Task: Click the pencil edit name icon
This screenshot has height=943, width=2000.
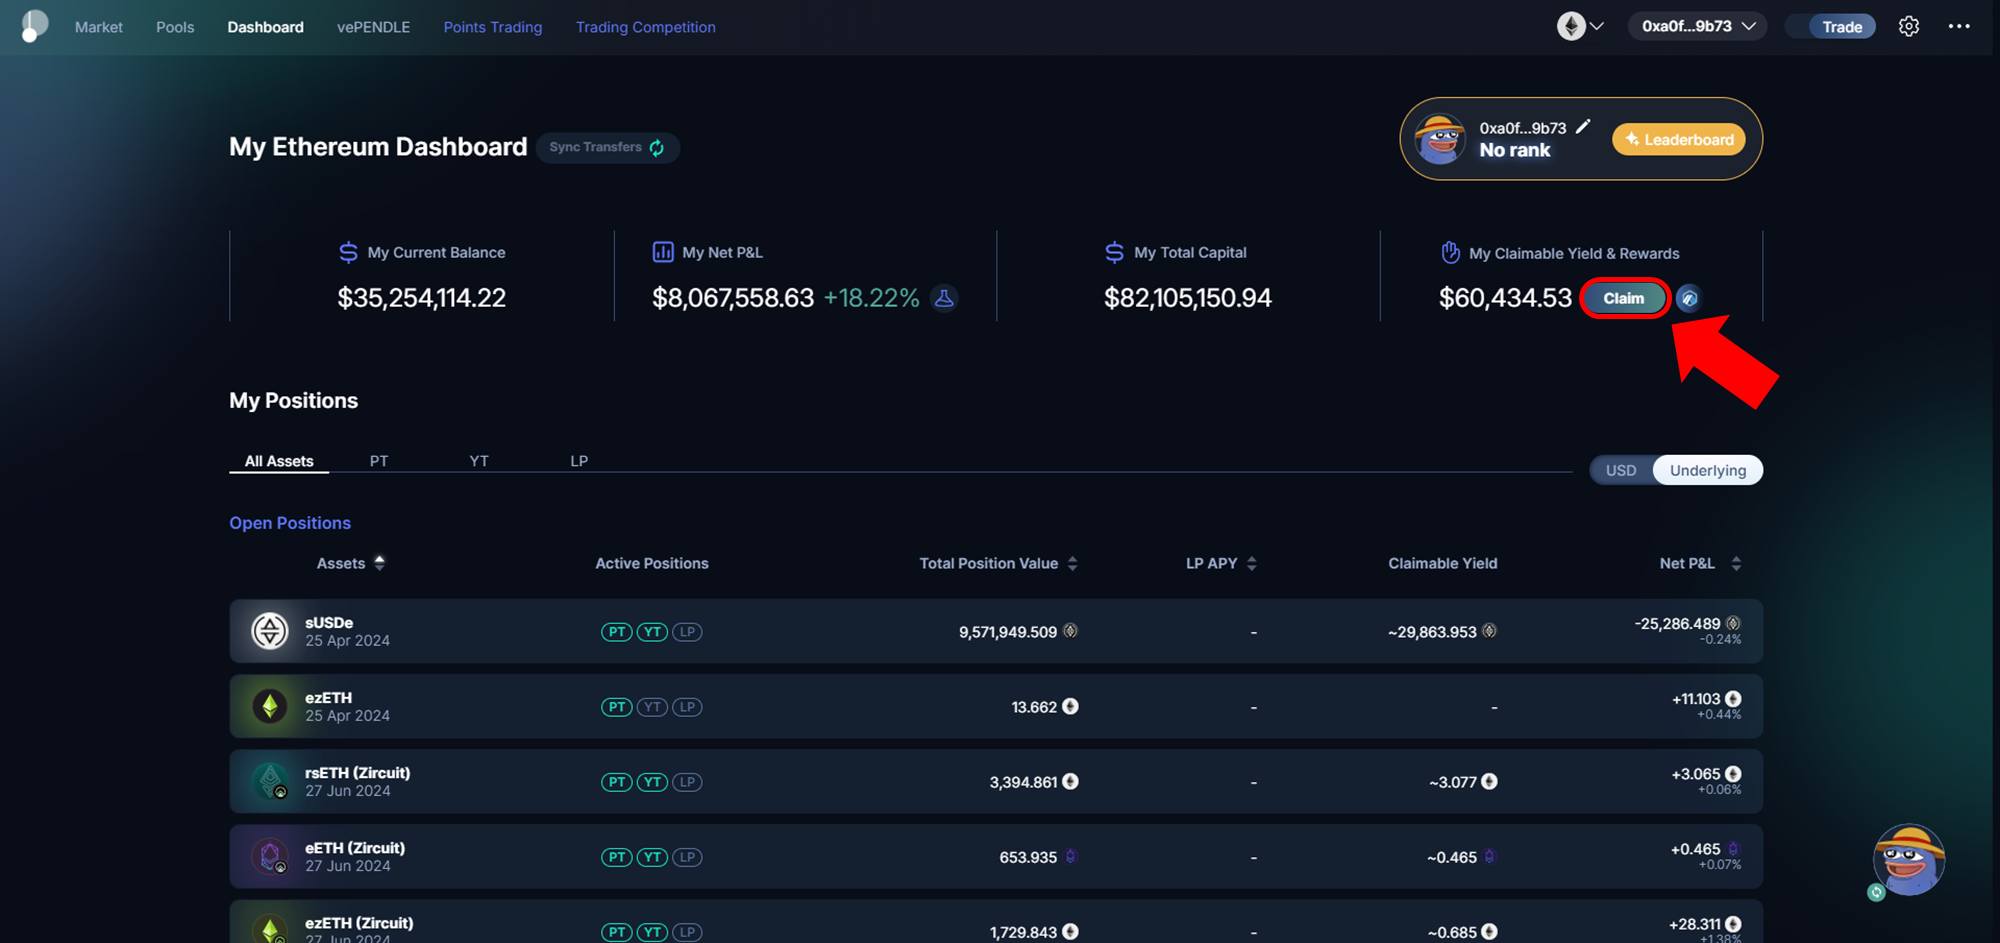Action: 1583,127
